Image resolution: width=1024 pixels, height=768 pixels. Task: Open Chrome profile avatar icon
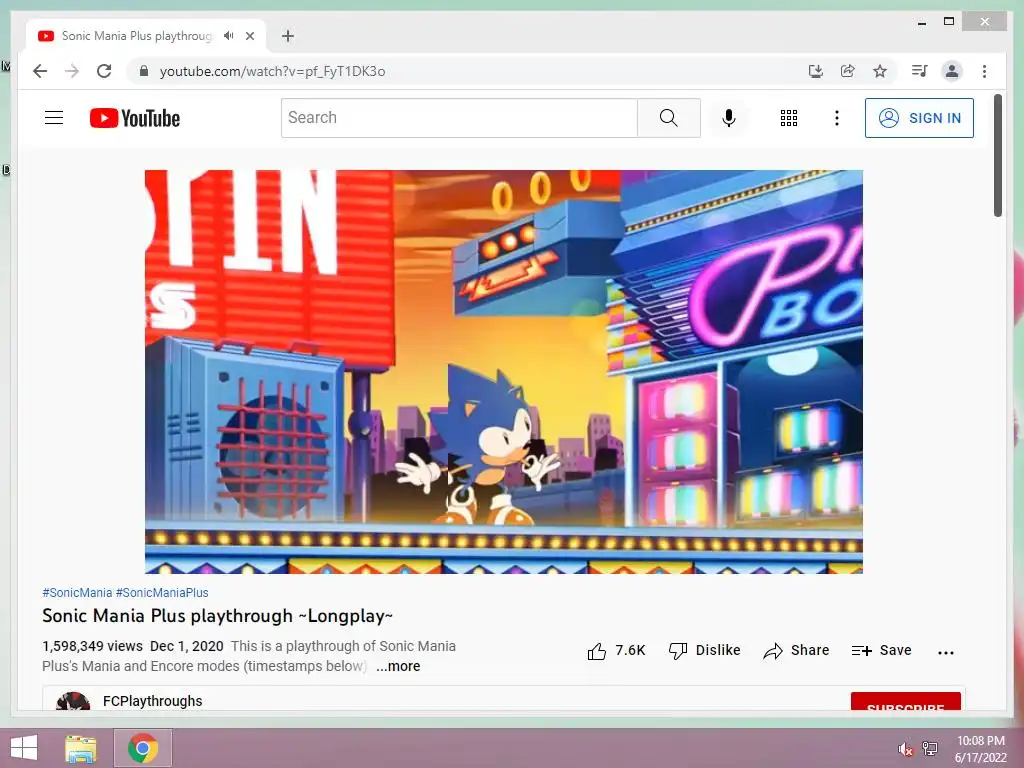pyautogui.click(x=952, y=71)
